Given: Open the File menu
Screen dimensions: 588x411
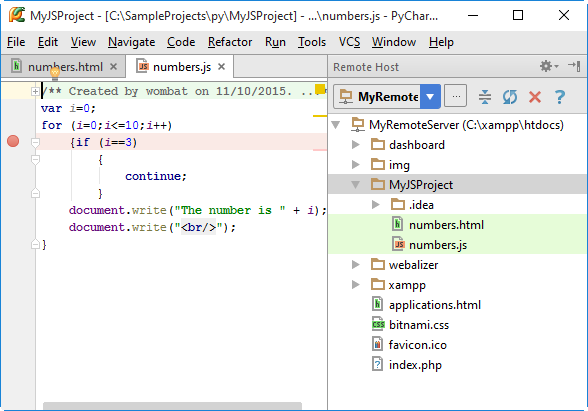Looking at the screenshot, I should (x=16, y=42).
